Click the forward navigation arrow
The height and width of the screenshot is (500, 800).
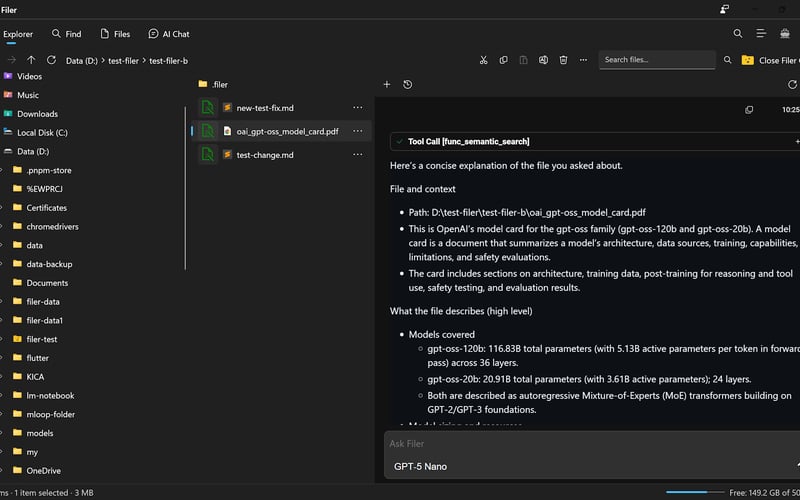click(x=12, y=60)
